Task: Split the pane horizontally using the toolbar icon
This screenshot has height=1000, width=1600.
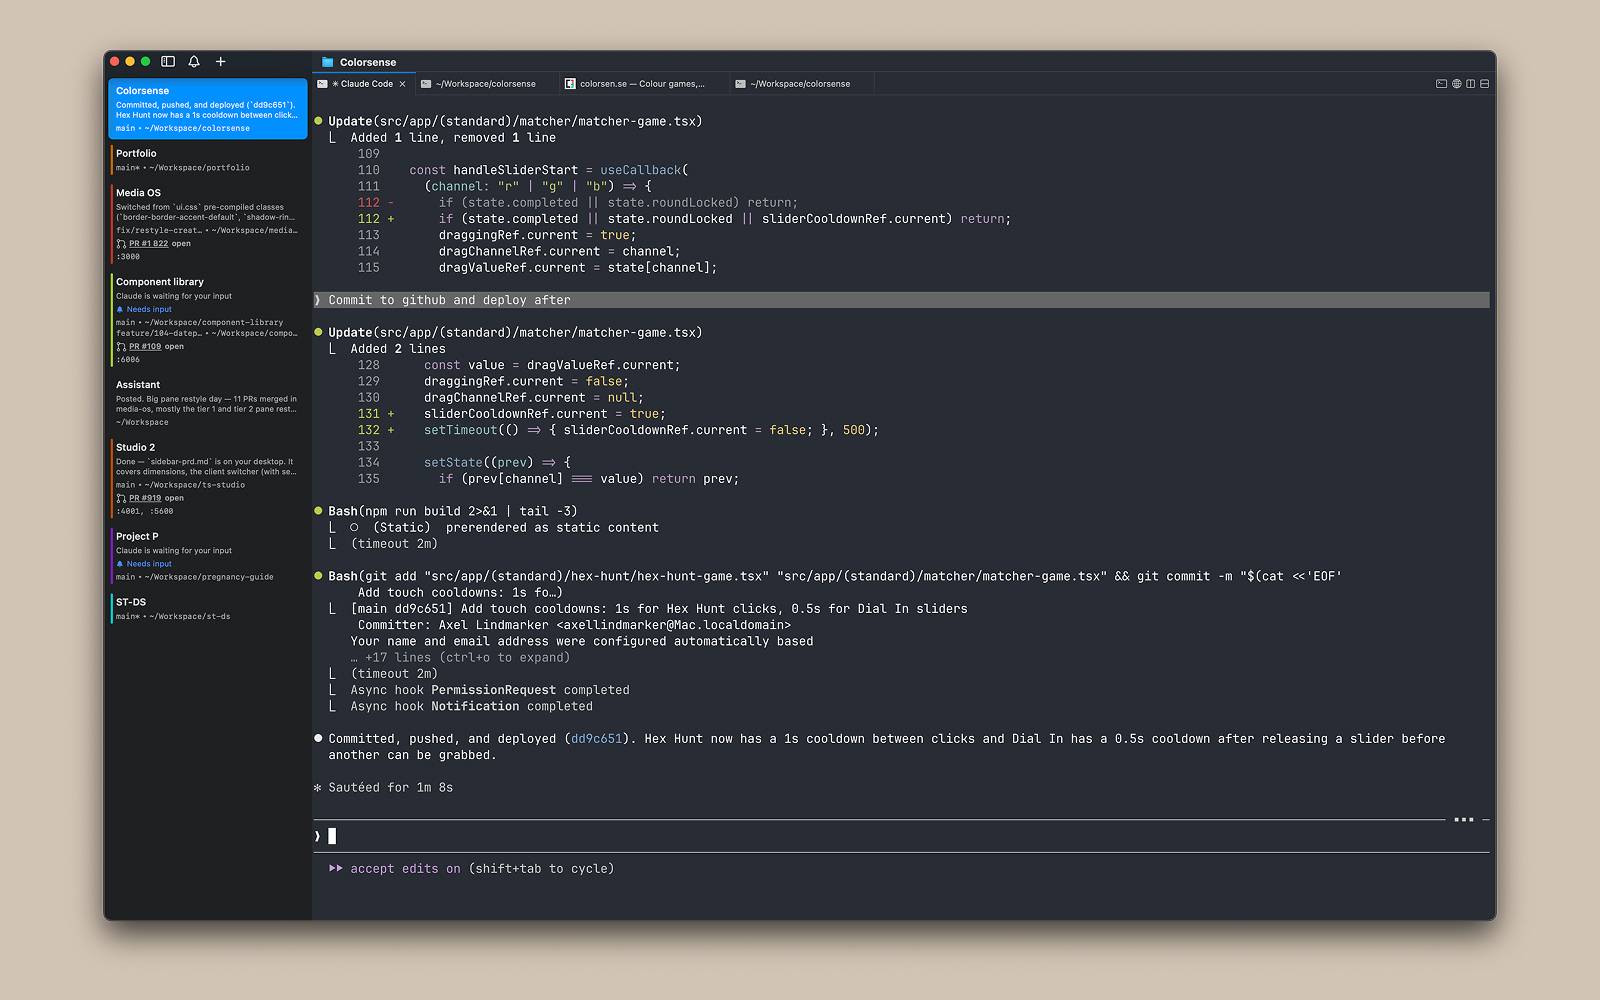Action: [1483, 84]
